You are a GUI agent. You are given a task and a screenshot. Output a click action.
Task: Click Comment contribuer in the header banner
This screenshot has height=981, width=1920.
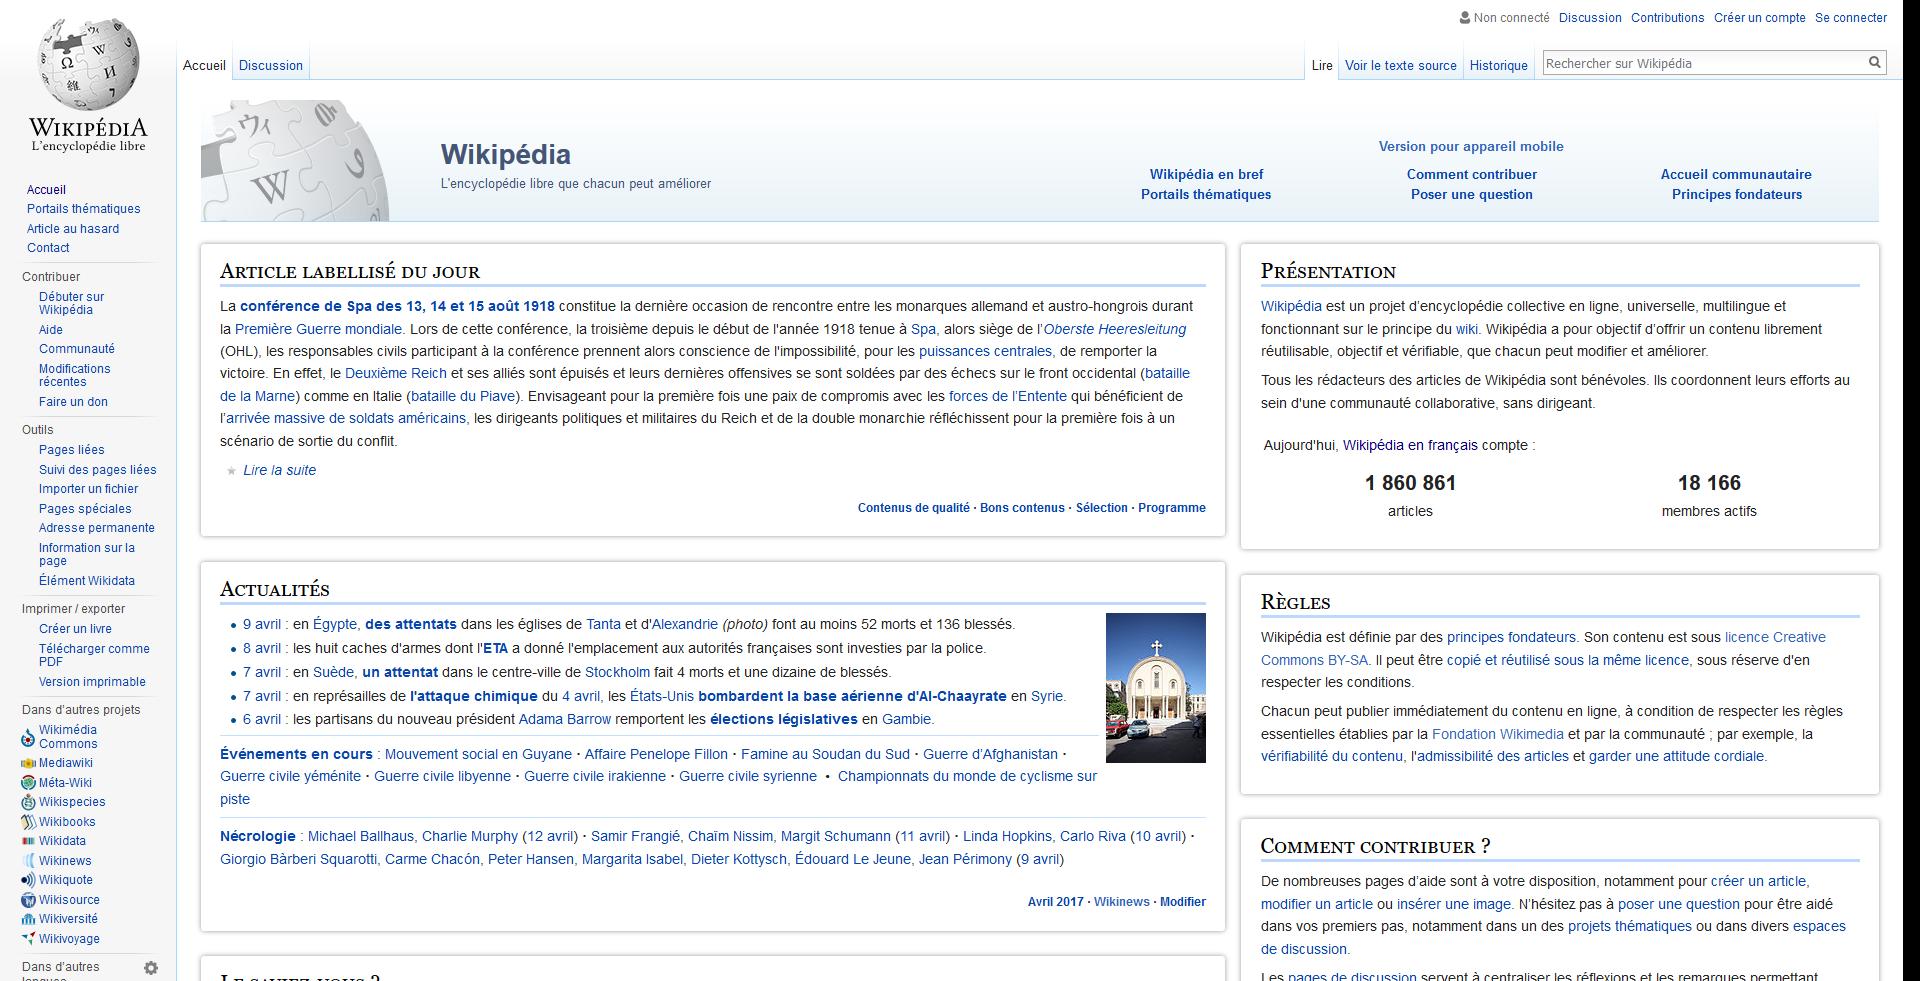(1472, 174)
